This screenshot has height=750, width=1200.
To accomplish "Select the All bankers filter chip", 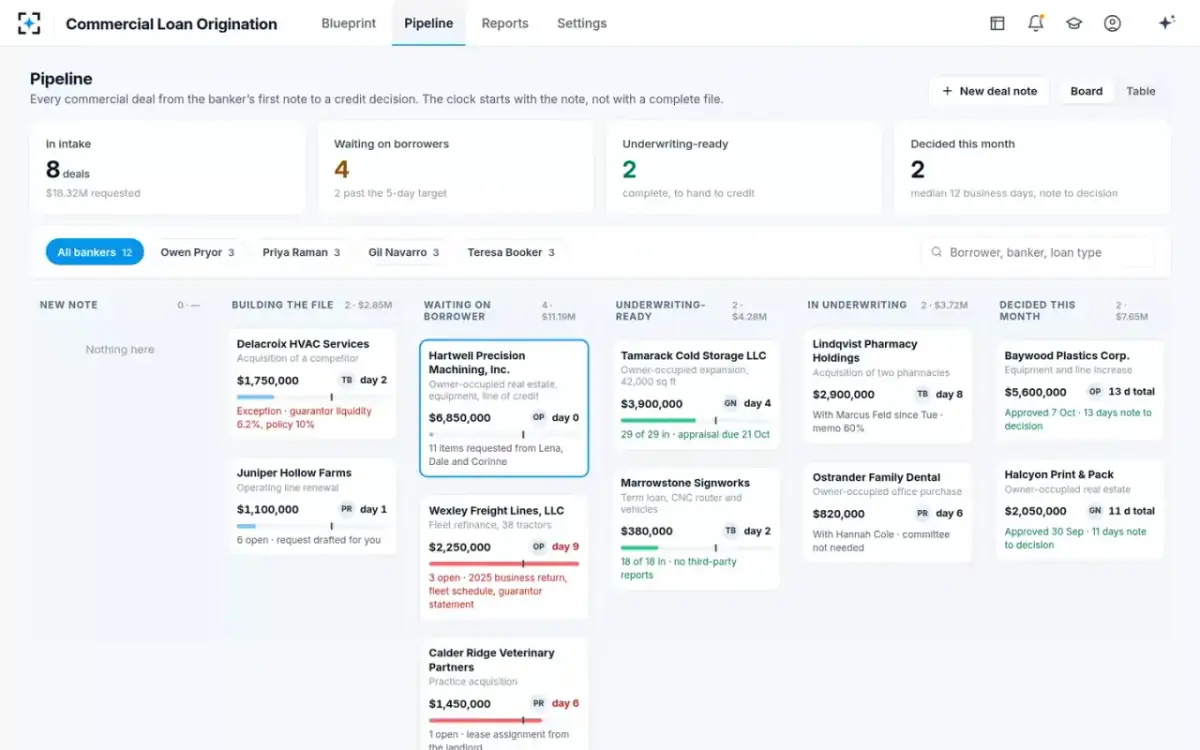I will [95, 252].
